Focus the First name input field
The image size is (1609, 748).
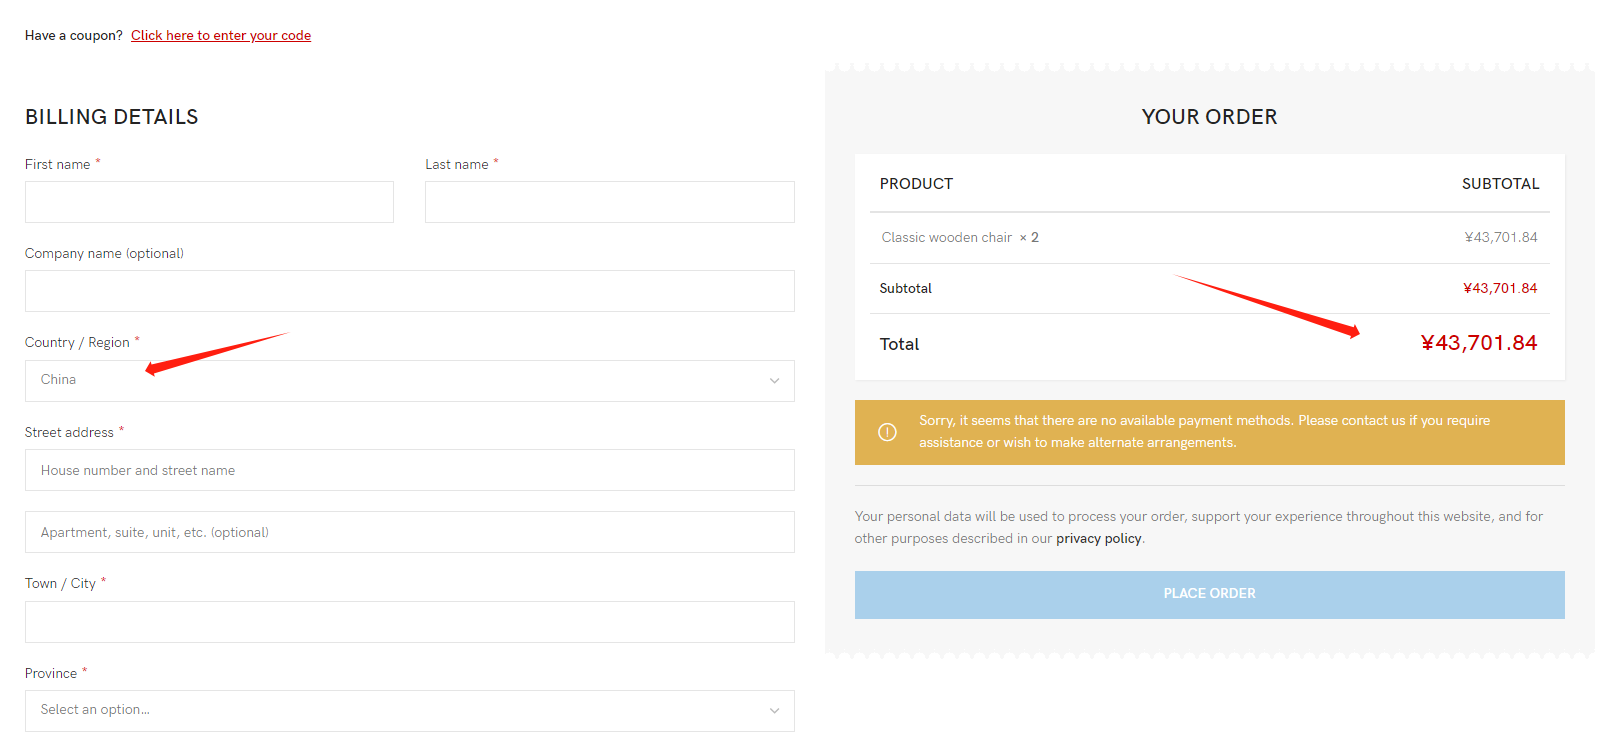click(209, 202)
